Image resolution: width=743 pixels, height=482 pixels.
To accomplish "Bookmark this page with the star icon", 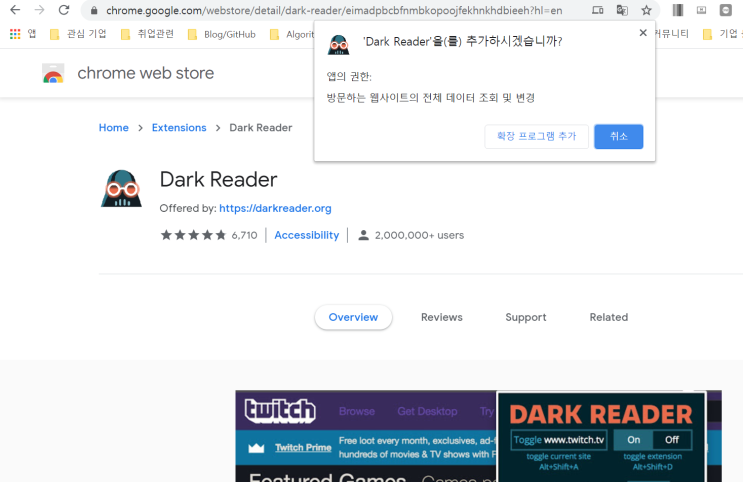I will 646,10.
